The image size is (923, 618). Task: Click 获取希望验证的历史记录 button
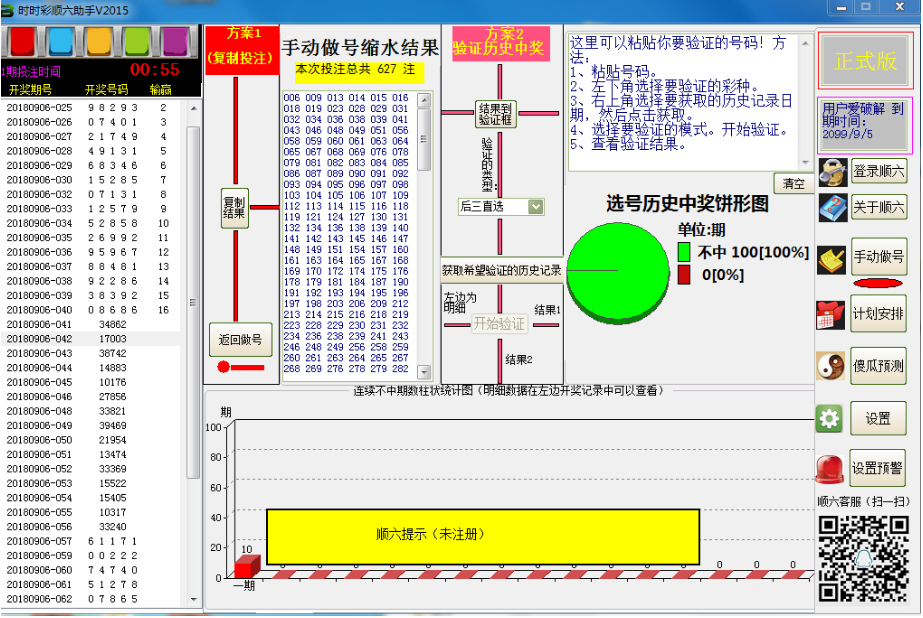point(502,271)
